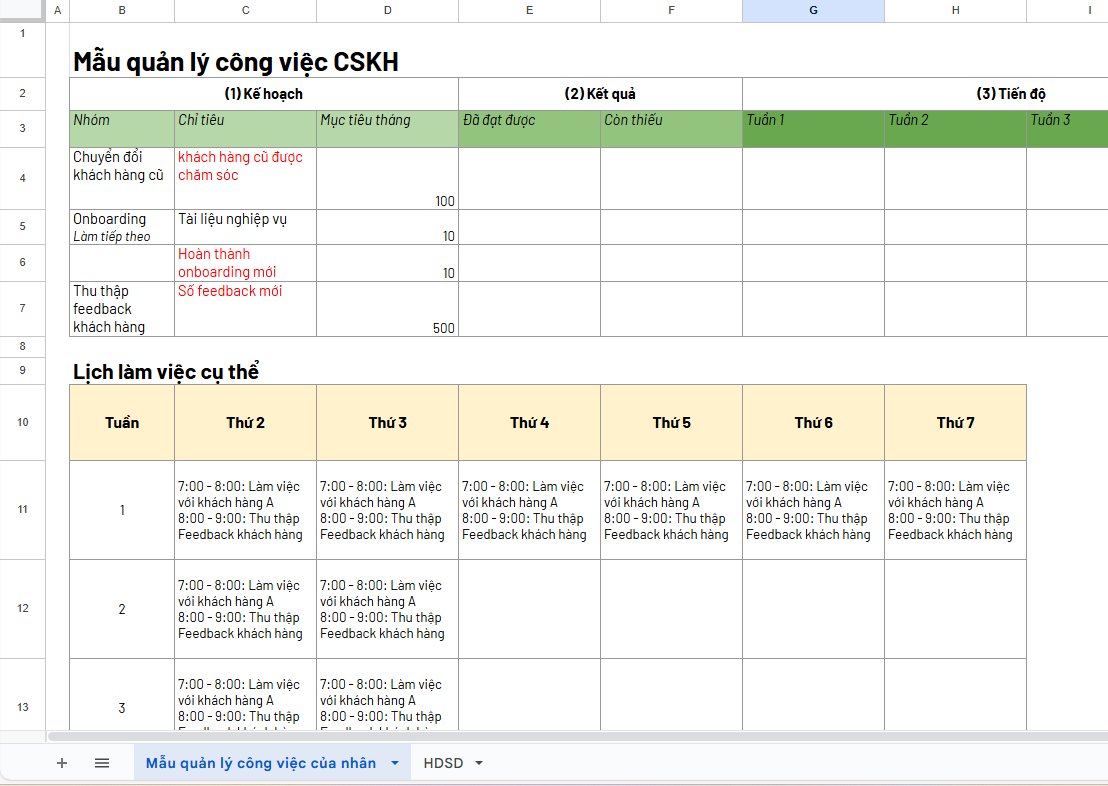Open dropdown arrow on active sheet tab

(x=394, y=763)
